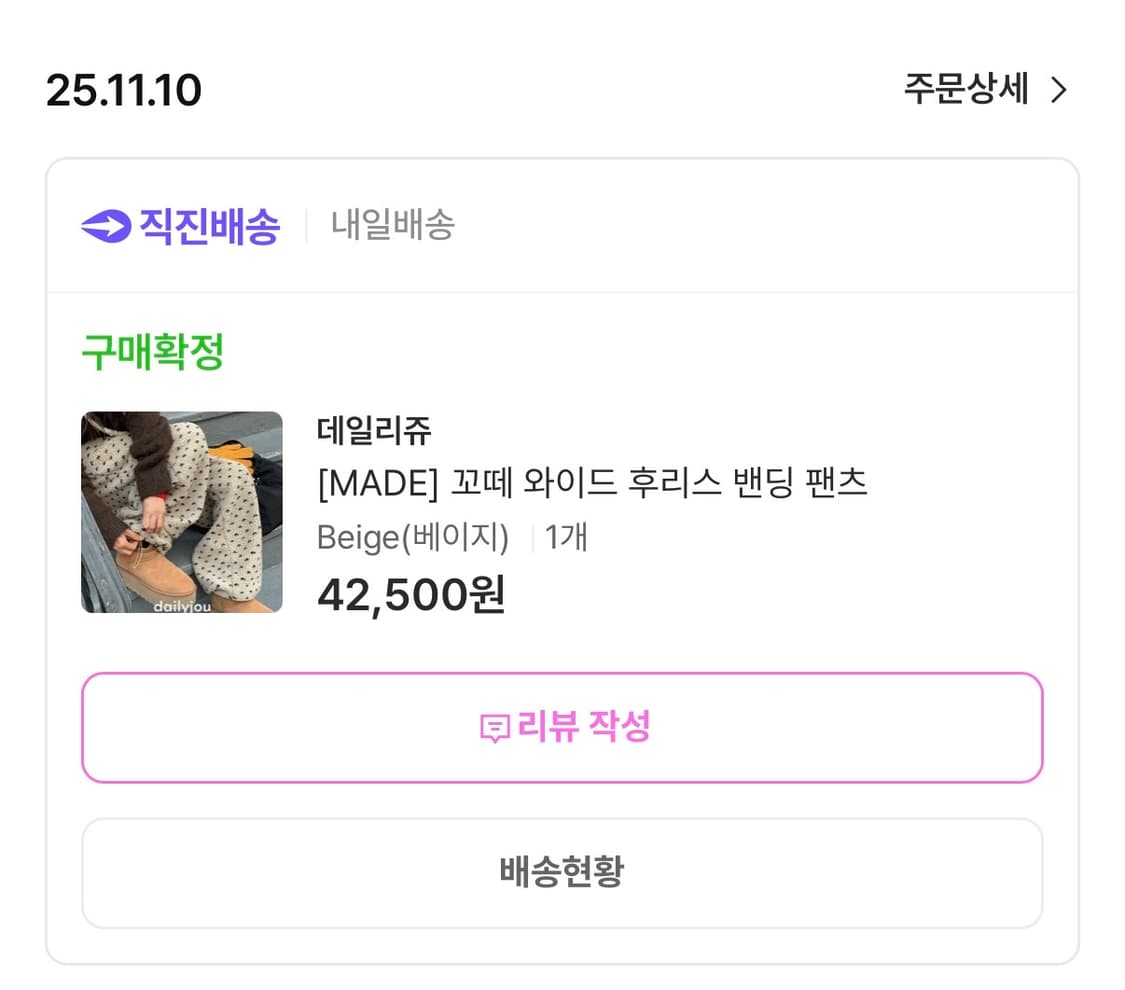Expand the order details via the arrow
Screen dimensions: 1125x990
click(x=1060, y=90)
